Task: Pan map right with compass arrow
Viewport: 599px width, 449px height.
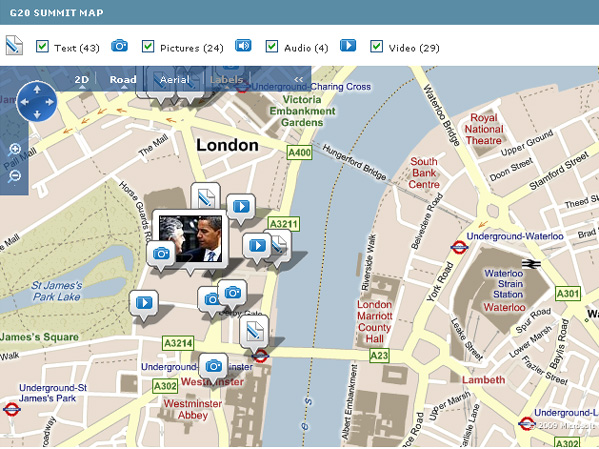Action: [50, 102]
